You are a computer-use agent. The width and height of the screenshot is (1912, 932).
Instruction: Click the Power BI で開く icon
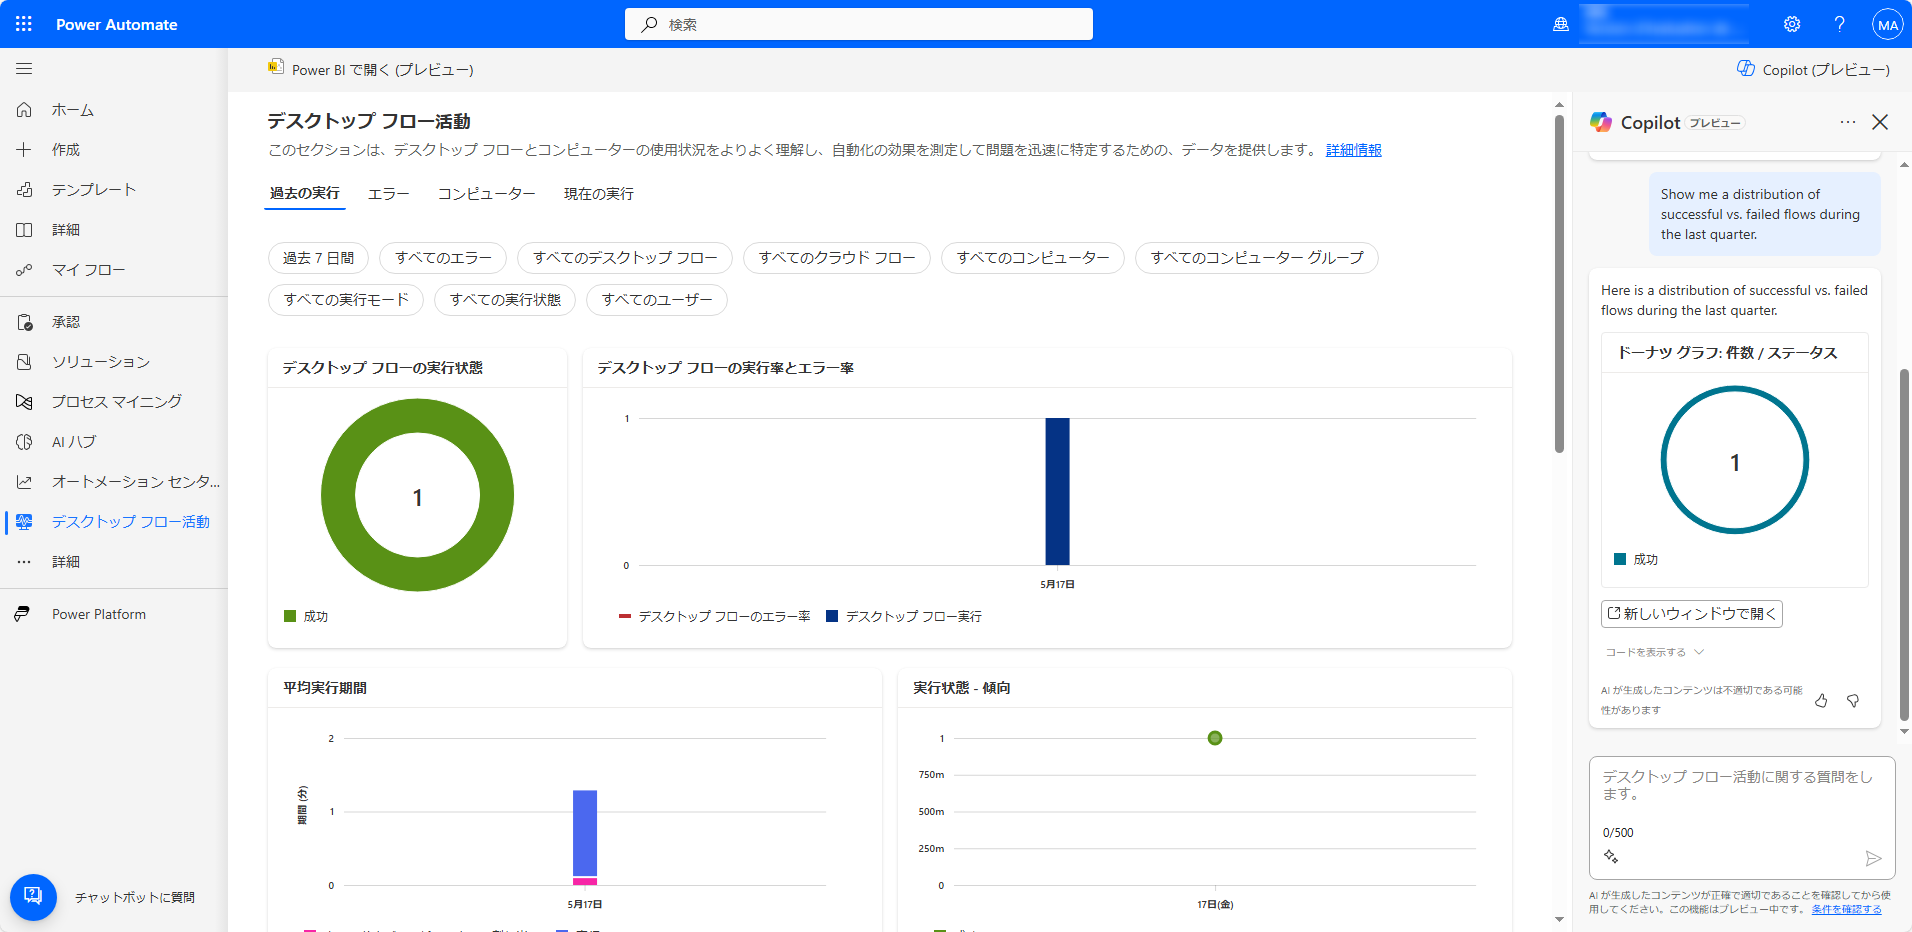click(275, 67)
